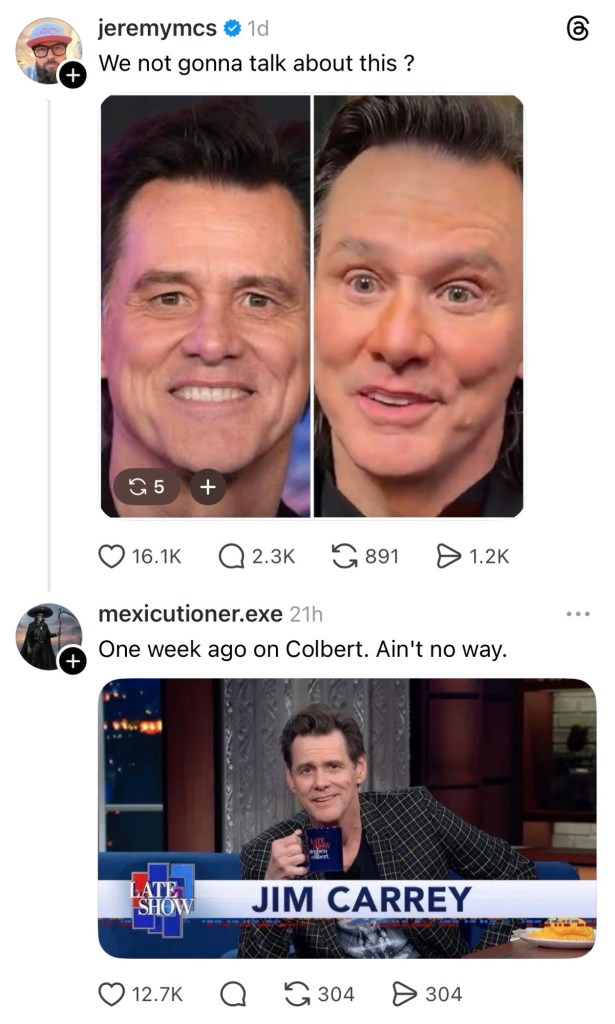Follow jeremymcs using avatar plus badge
Screen dimensions: 615x1024
click(x=73, y=75)
